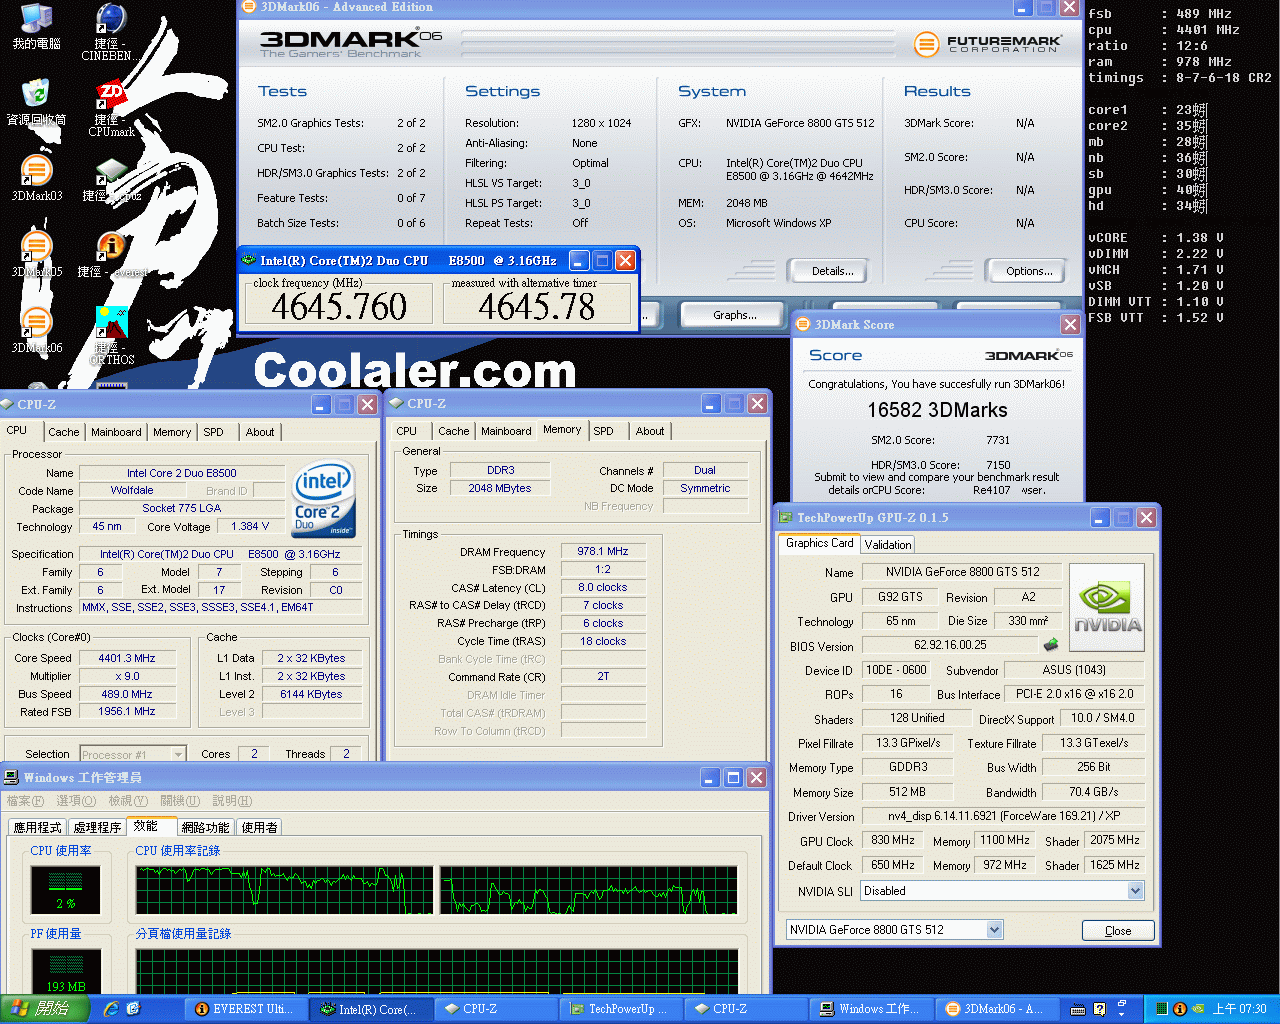
Task: Open 選項(O) menu in Task Manager
Action: click(x=76, y=801)
